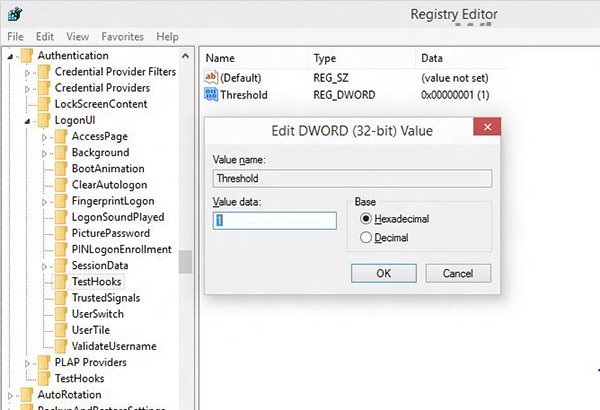Open the Help menu
Viewport: 600px width, 410px height.
click(167, 37)
